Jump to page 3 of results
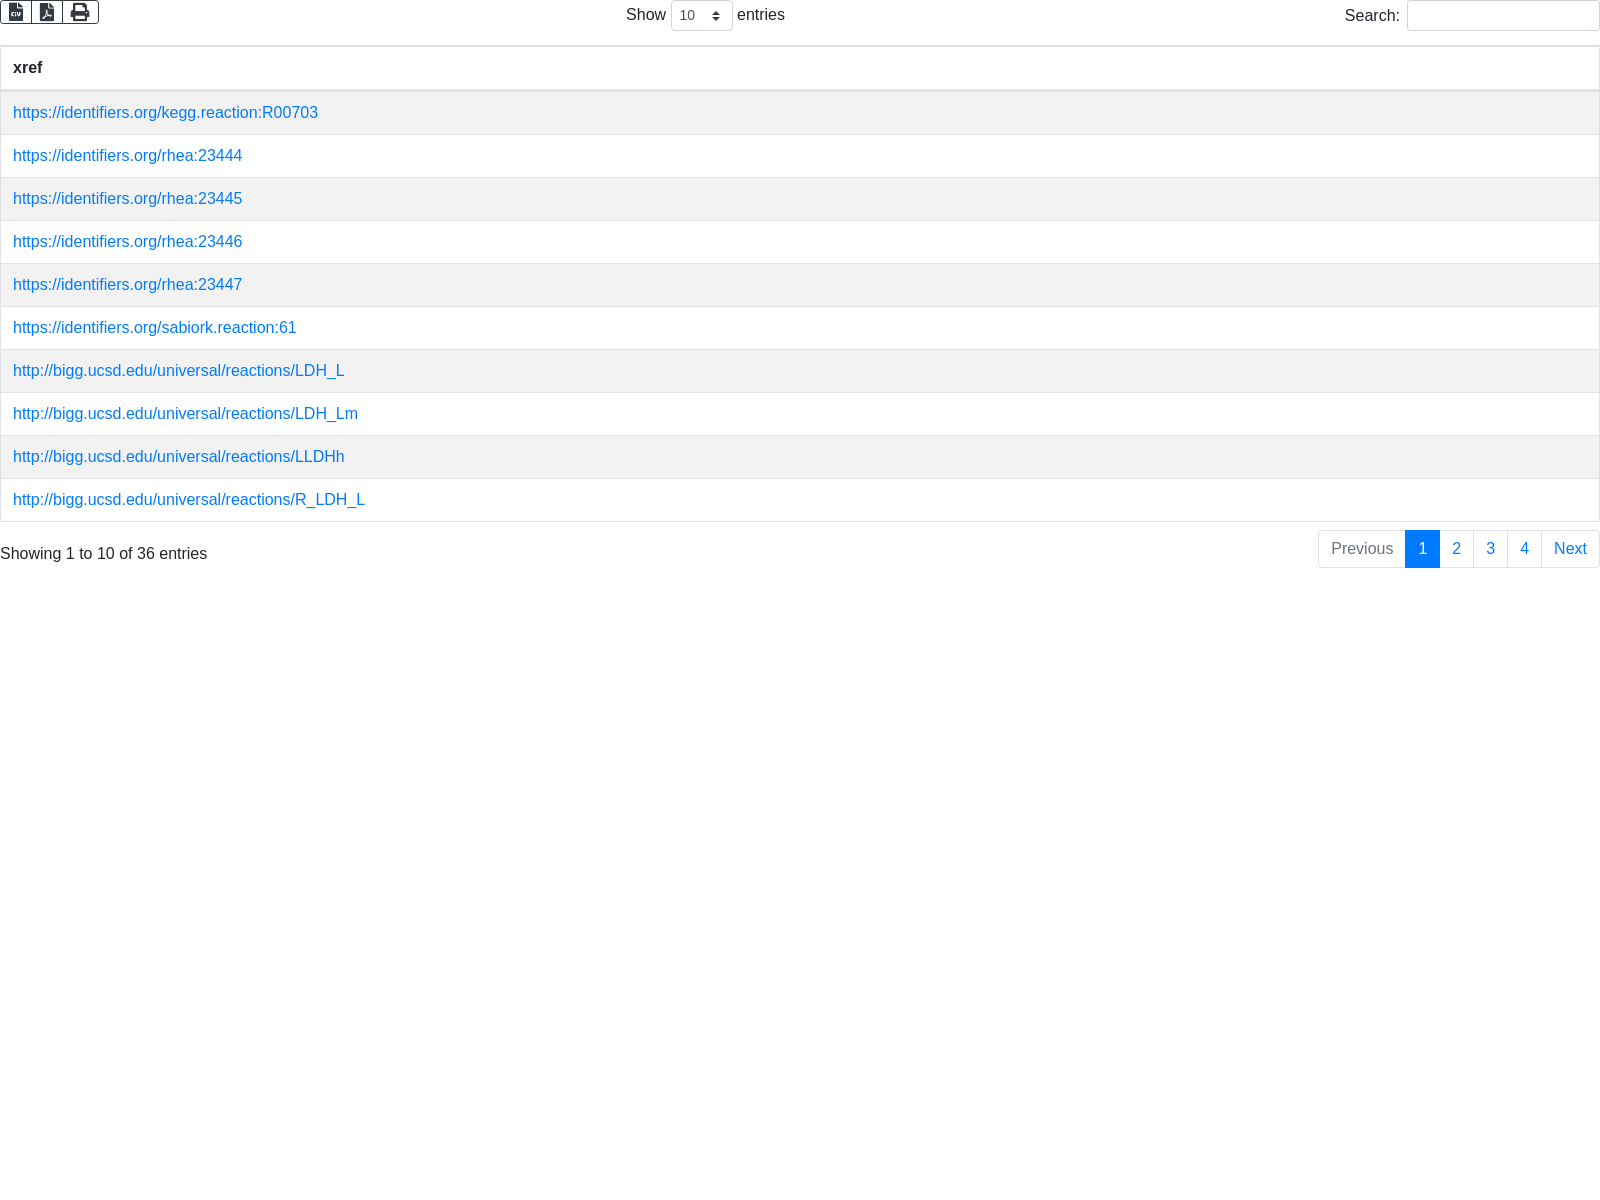Screen dimensions: 1600x1200 (1490, 549)
